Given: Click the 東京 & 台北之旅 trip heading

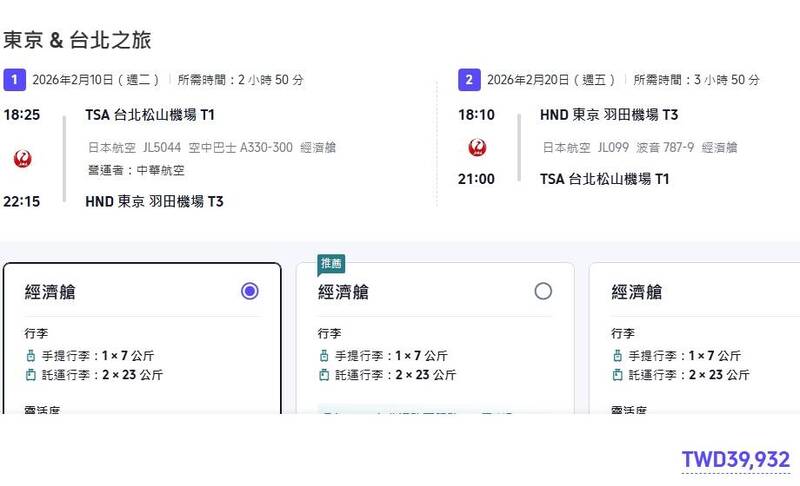Looking at the screenshot, I should pyautogui.click(x=77, y=40).
